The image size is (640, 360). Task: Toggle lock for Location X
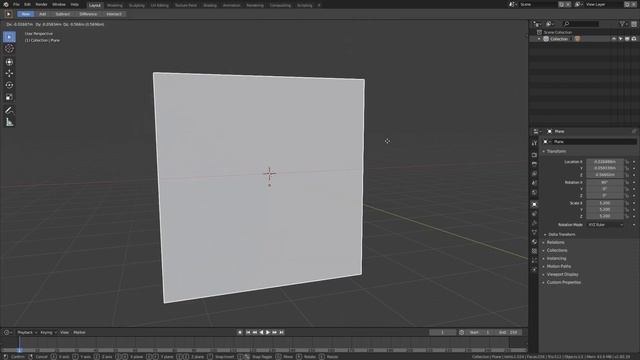pyautogui.click(x=627, y=162)
